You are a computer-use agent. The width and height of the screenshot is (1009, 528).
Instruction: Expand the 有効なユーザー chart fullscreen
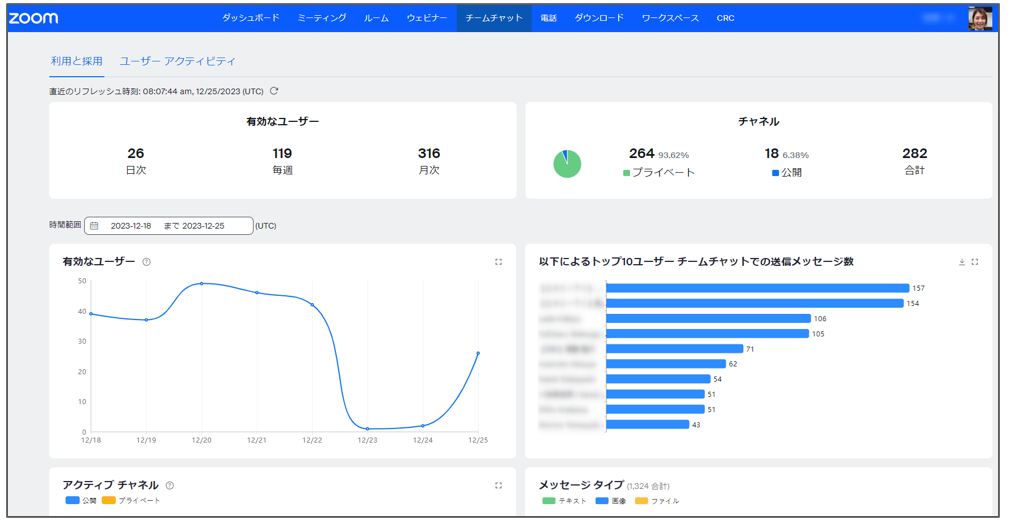pos(498,262)
